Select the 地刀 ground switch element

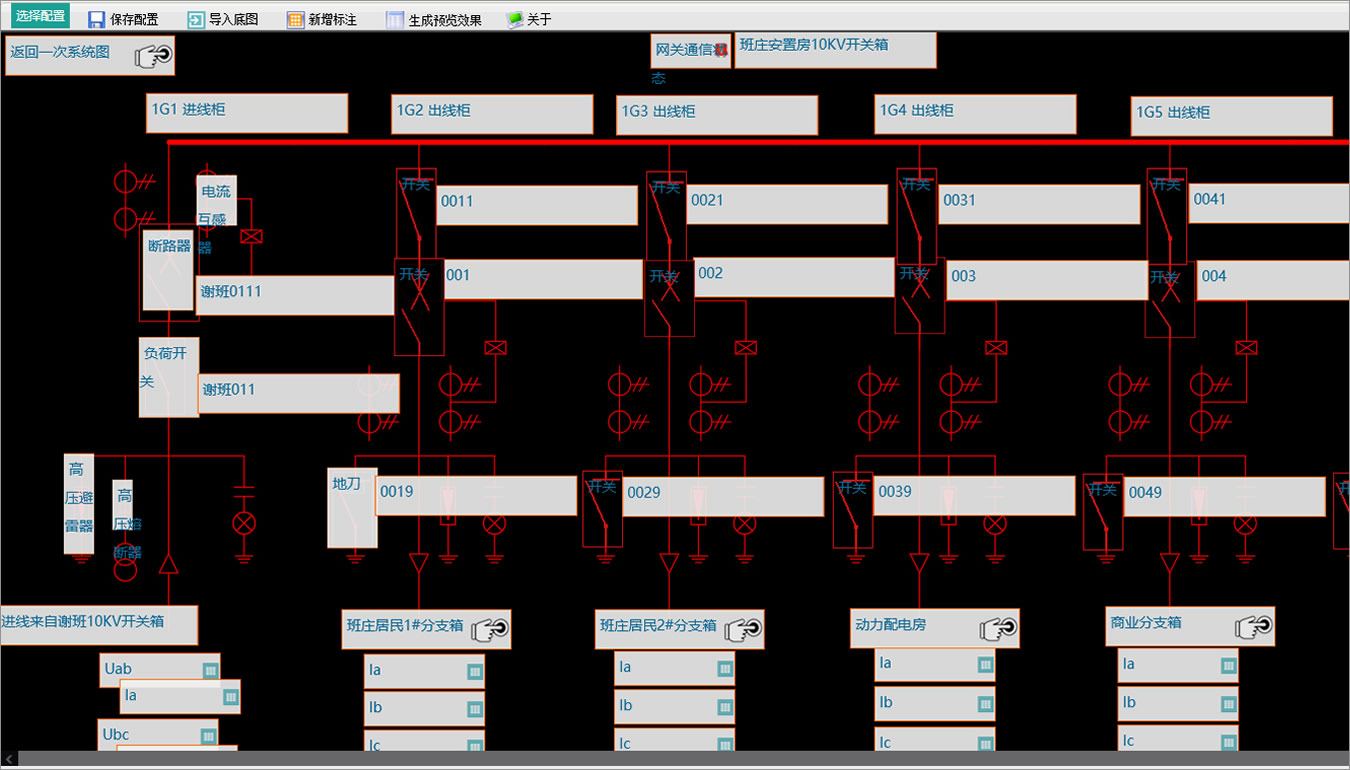coord(353,508)
